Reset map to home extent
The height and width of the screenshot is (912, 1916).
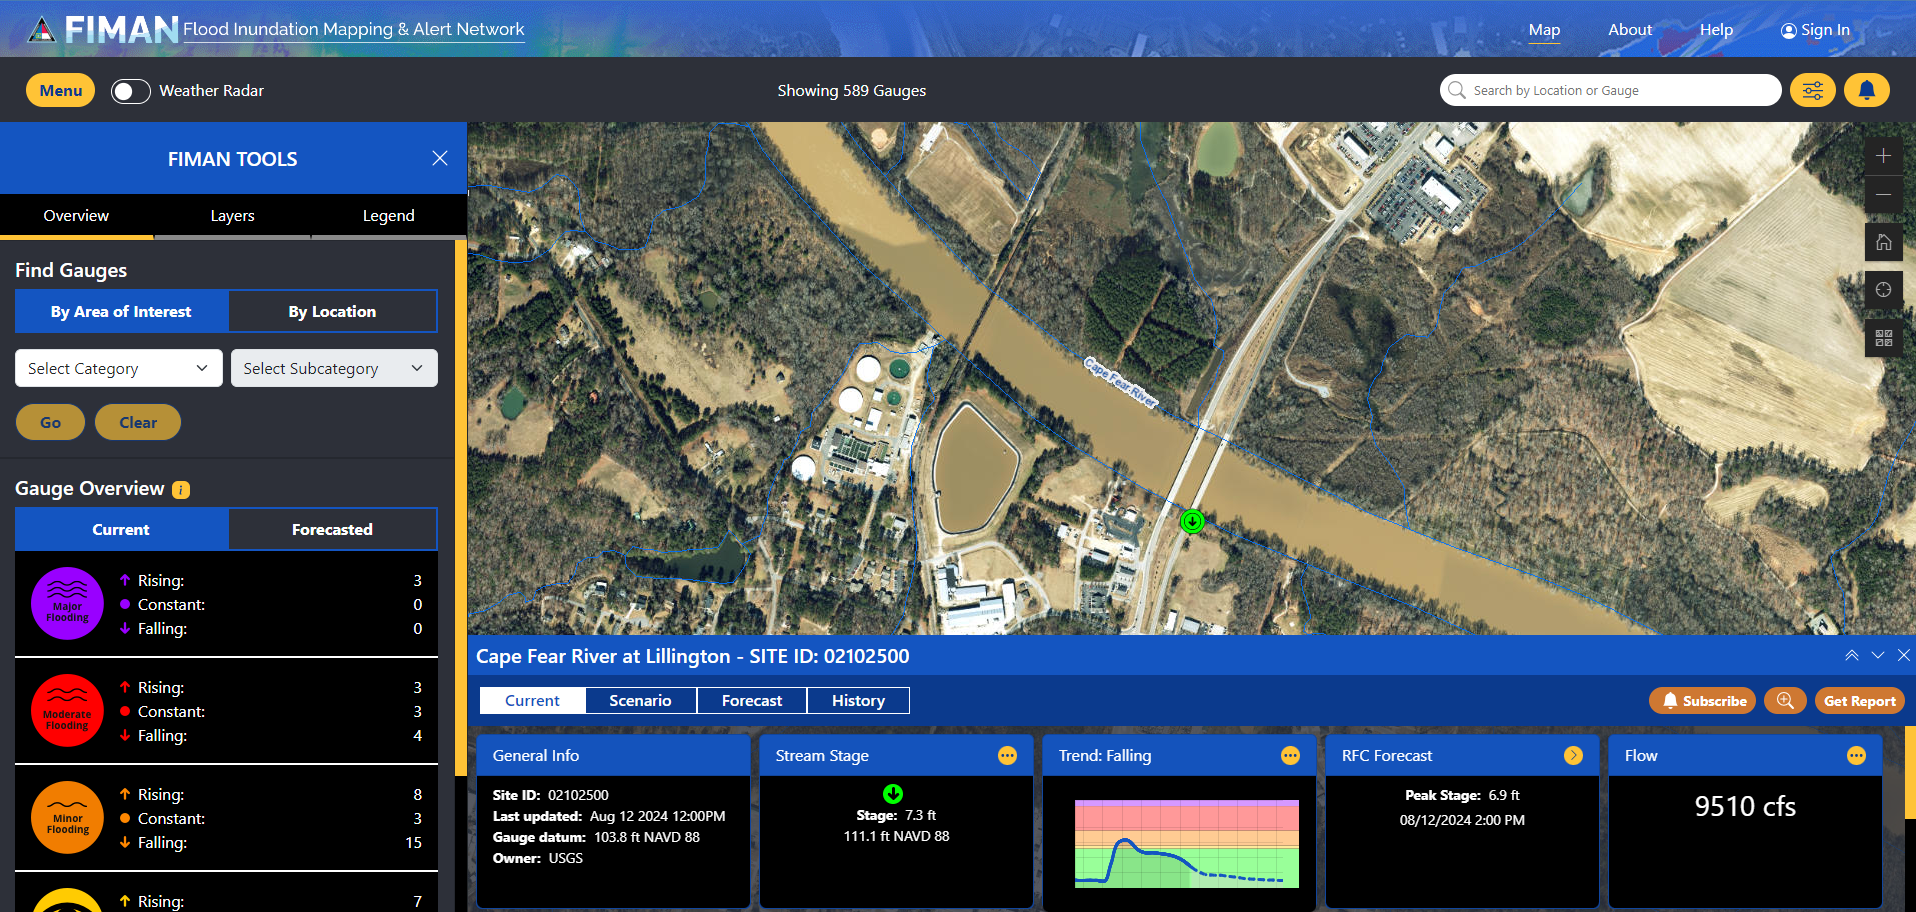1883,242
